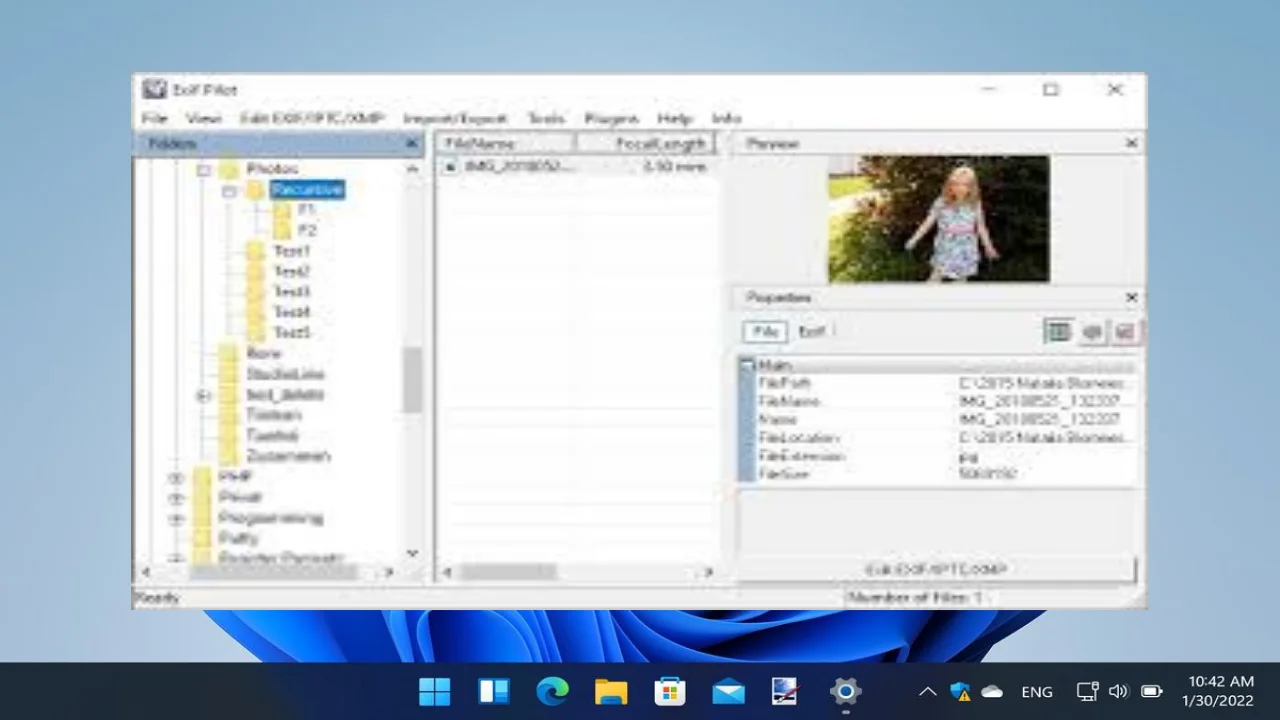
Task: Open Settings gear on the taskbar
Action: (x=845, y=691)
